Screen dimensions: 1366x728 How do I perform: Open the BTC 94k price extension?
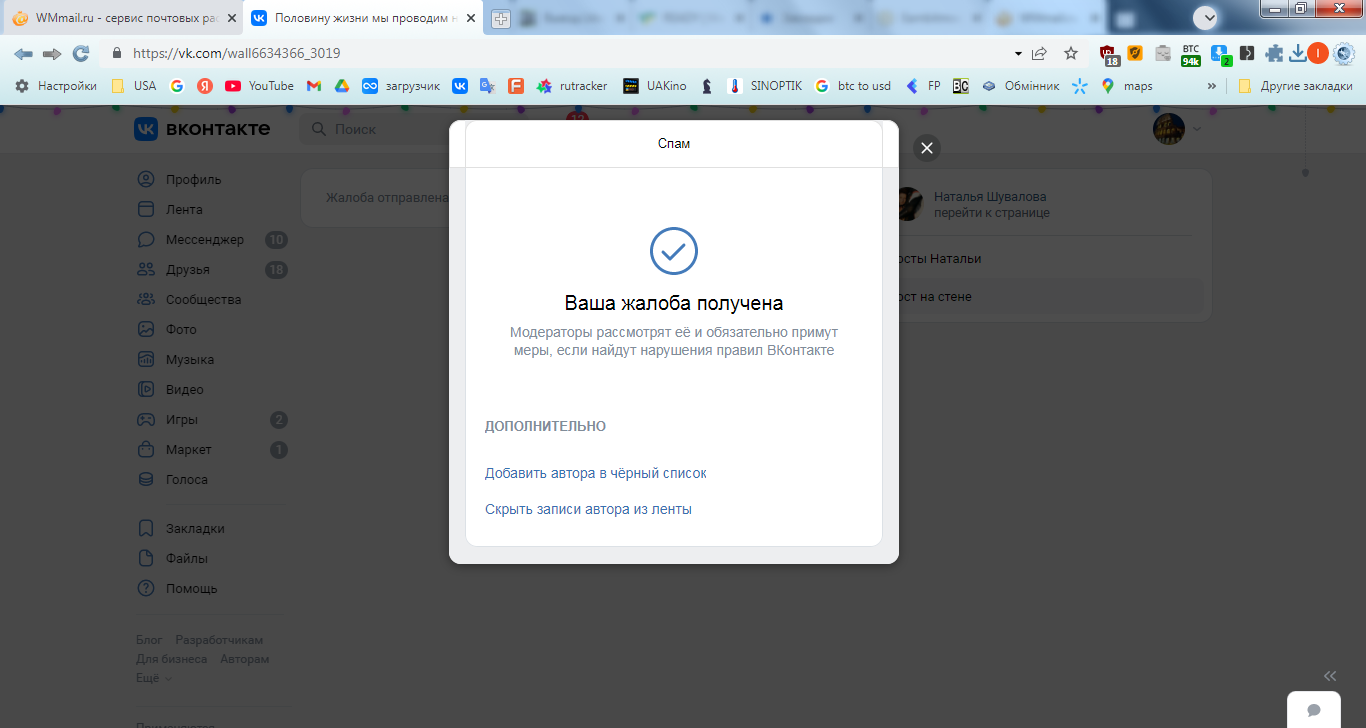point(1191,54)
